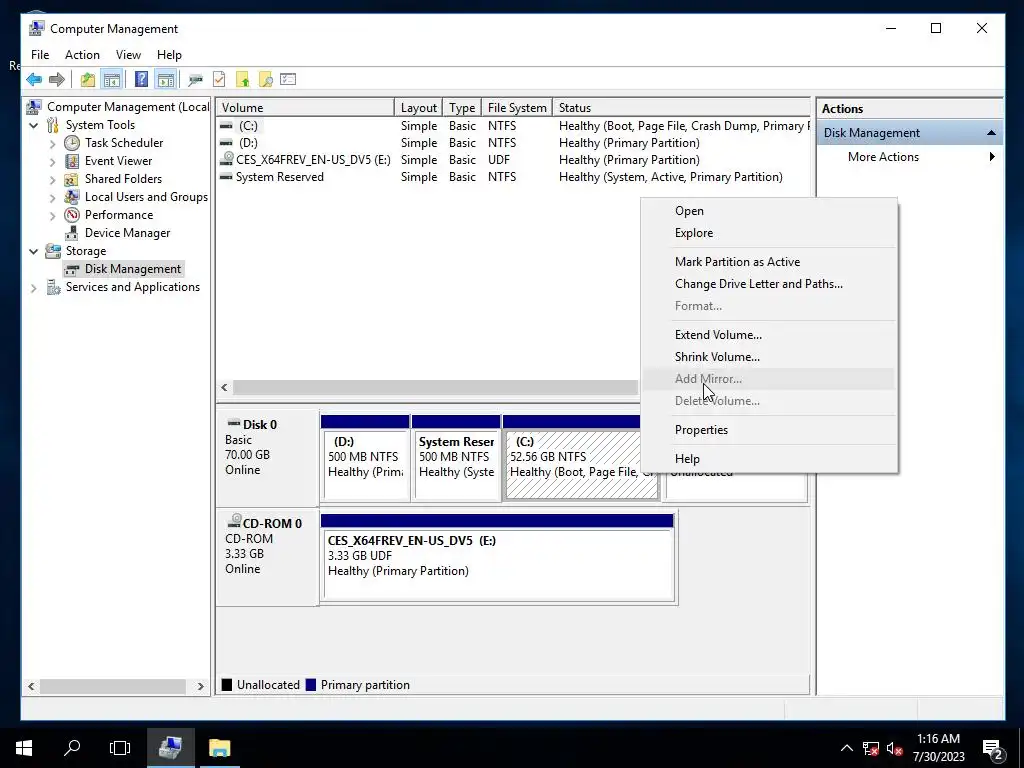Image resolution: width=1024 pixels, height=768 pixels.
Task: Select the CD-ROM 0 E: partition block
Action: [498, 558]
